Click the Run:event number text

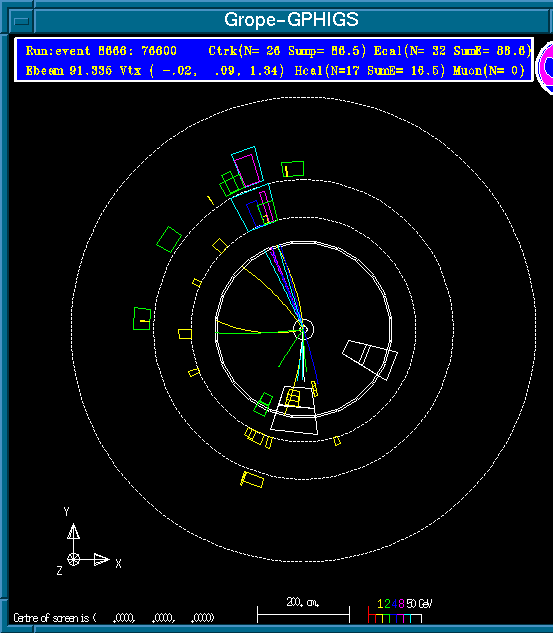[x=101, y=51]
